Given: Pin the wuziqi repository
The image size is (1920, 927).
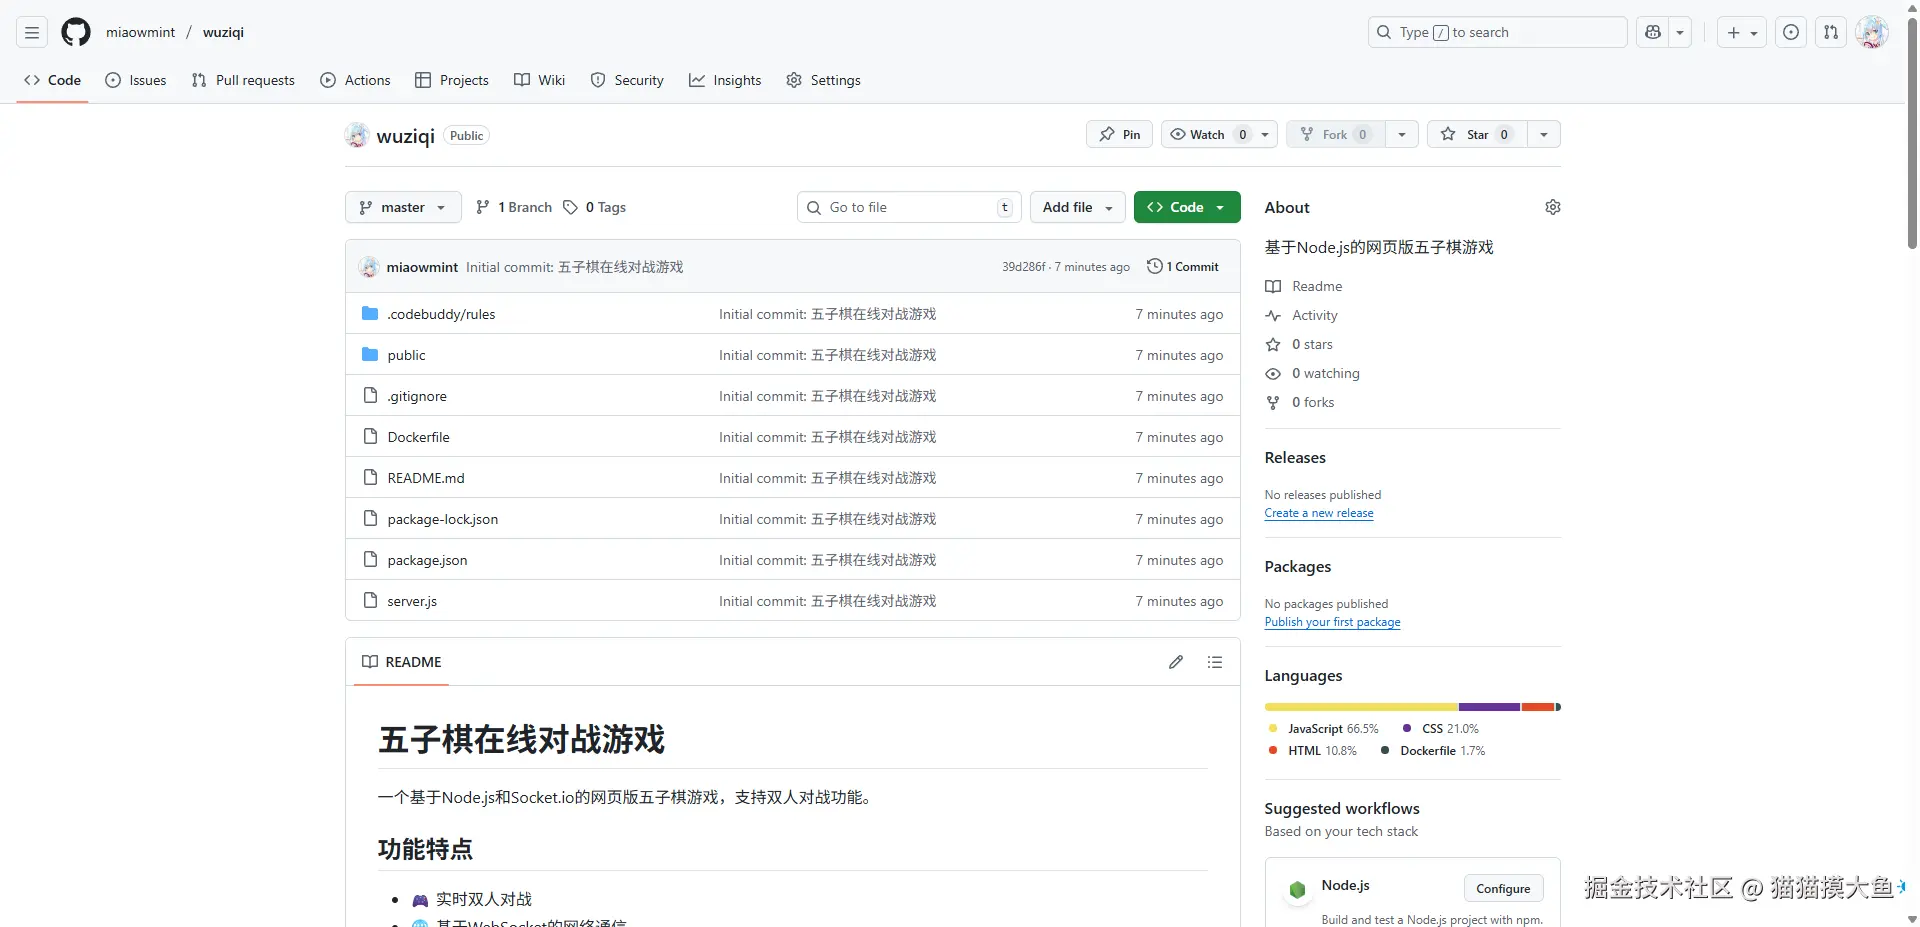Looking at the screenshot, I should coord(1119,135).
